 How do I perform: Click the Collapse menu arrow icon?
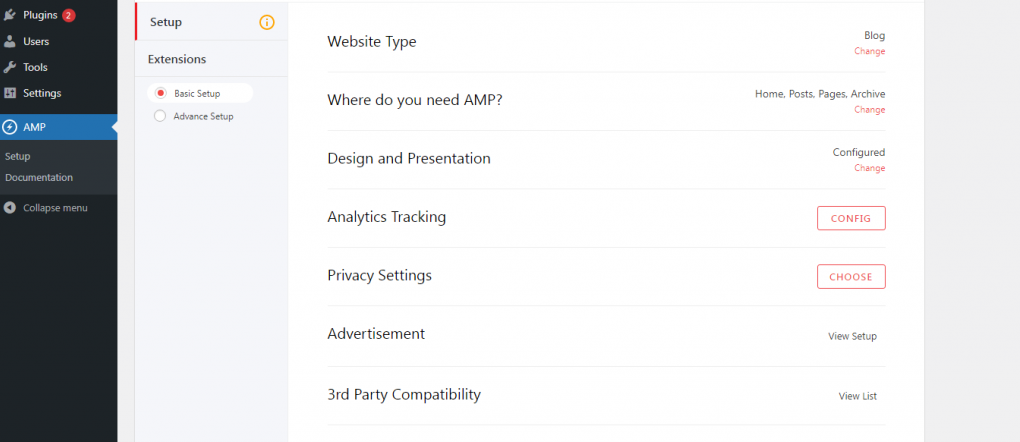pos(10,208)
